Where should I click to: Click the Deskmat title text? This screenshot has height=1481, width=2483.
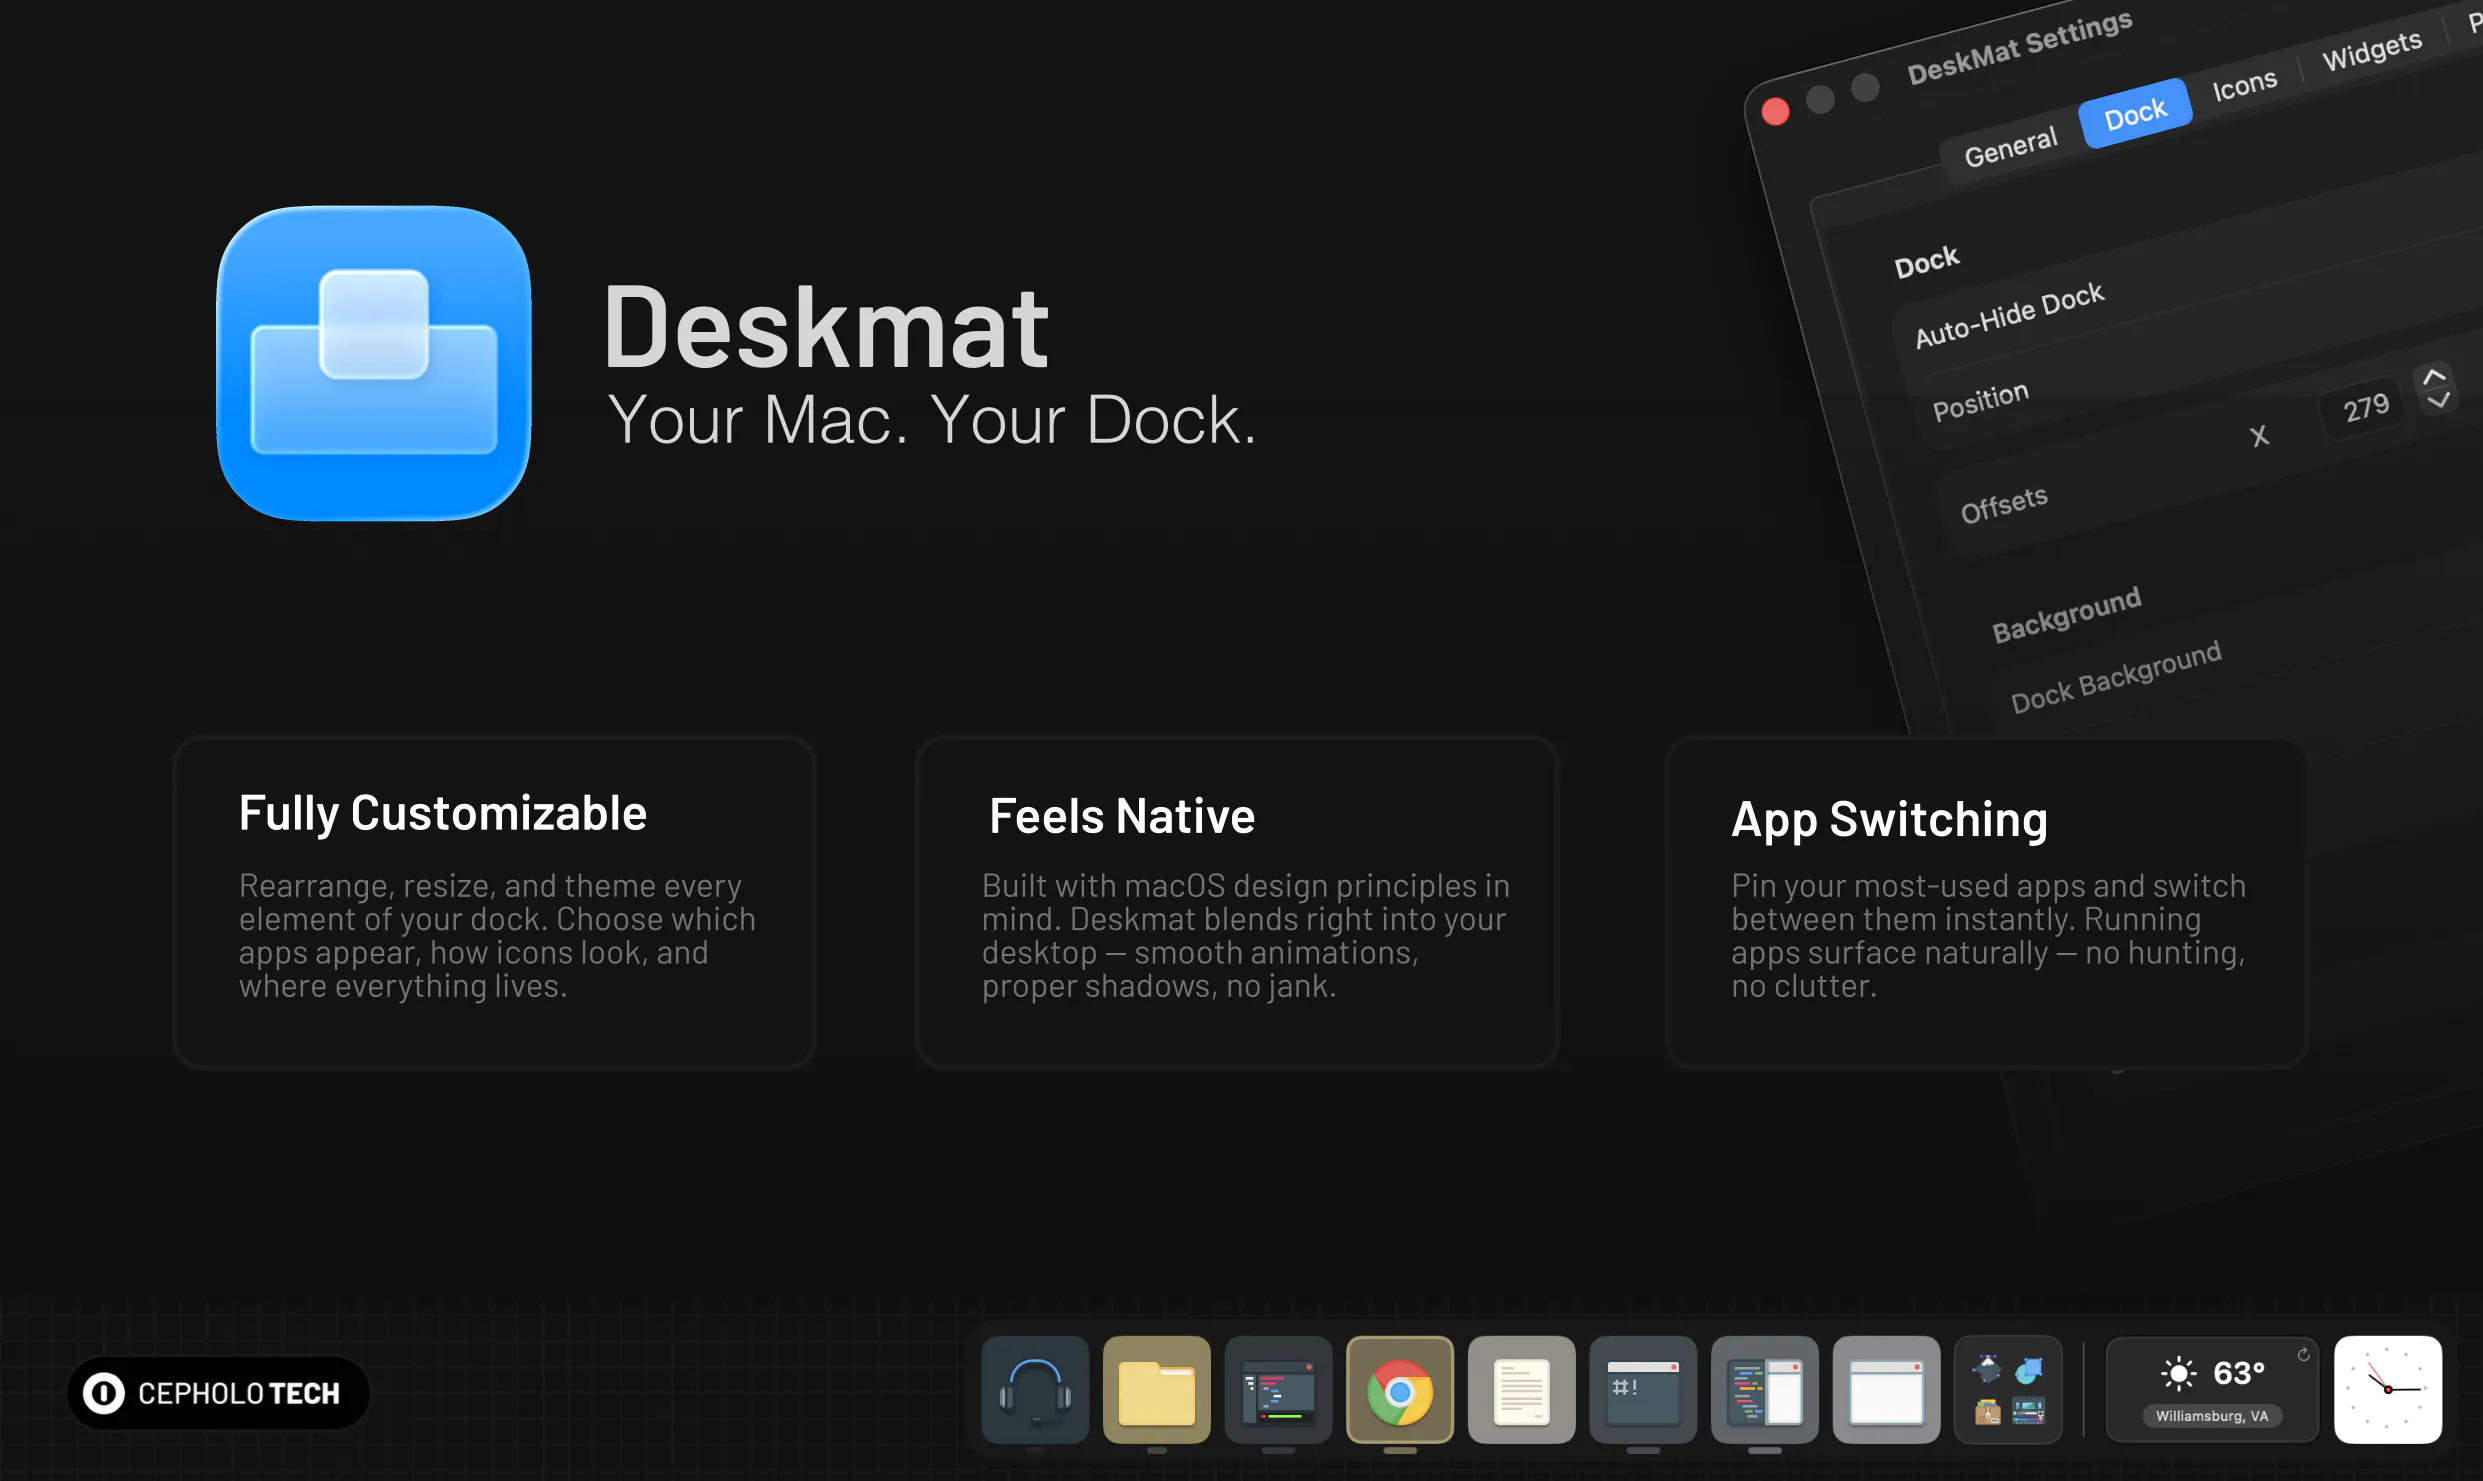click(826, 327)
